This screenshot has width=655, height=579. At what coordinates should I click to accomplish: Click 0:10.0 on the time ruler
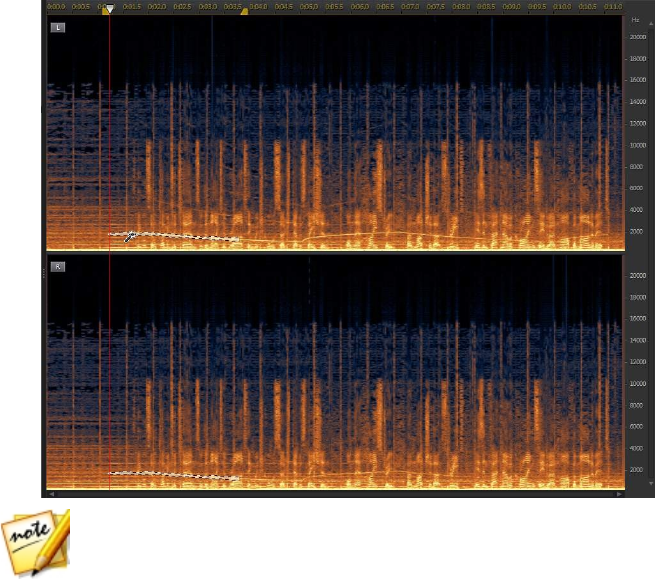562,7
